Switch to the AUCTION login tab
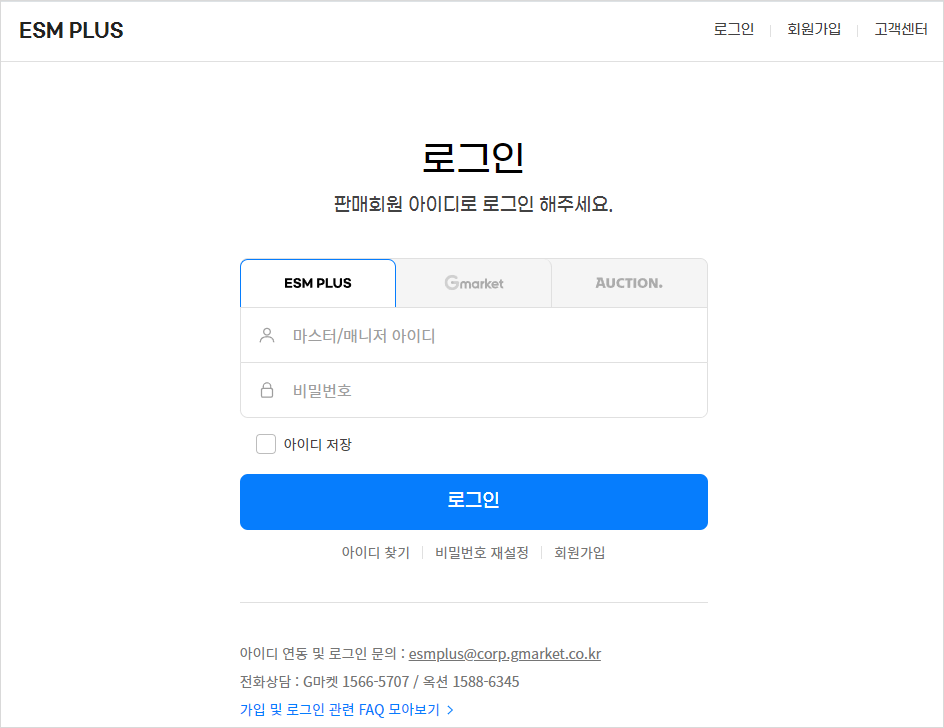 (x=629, y=283)
